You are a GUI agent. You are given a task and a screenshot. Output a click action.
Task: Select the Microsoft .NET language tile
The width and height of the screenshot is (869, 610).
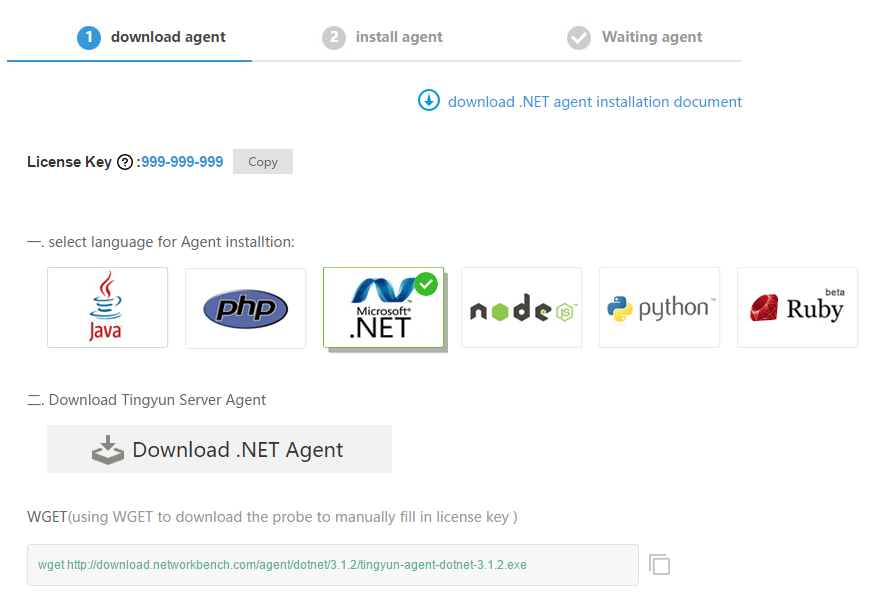pyautogui.click(x=383, y=308)
